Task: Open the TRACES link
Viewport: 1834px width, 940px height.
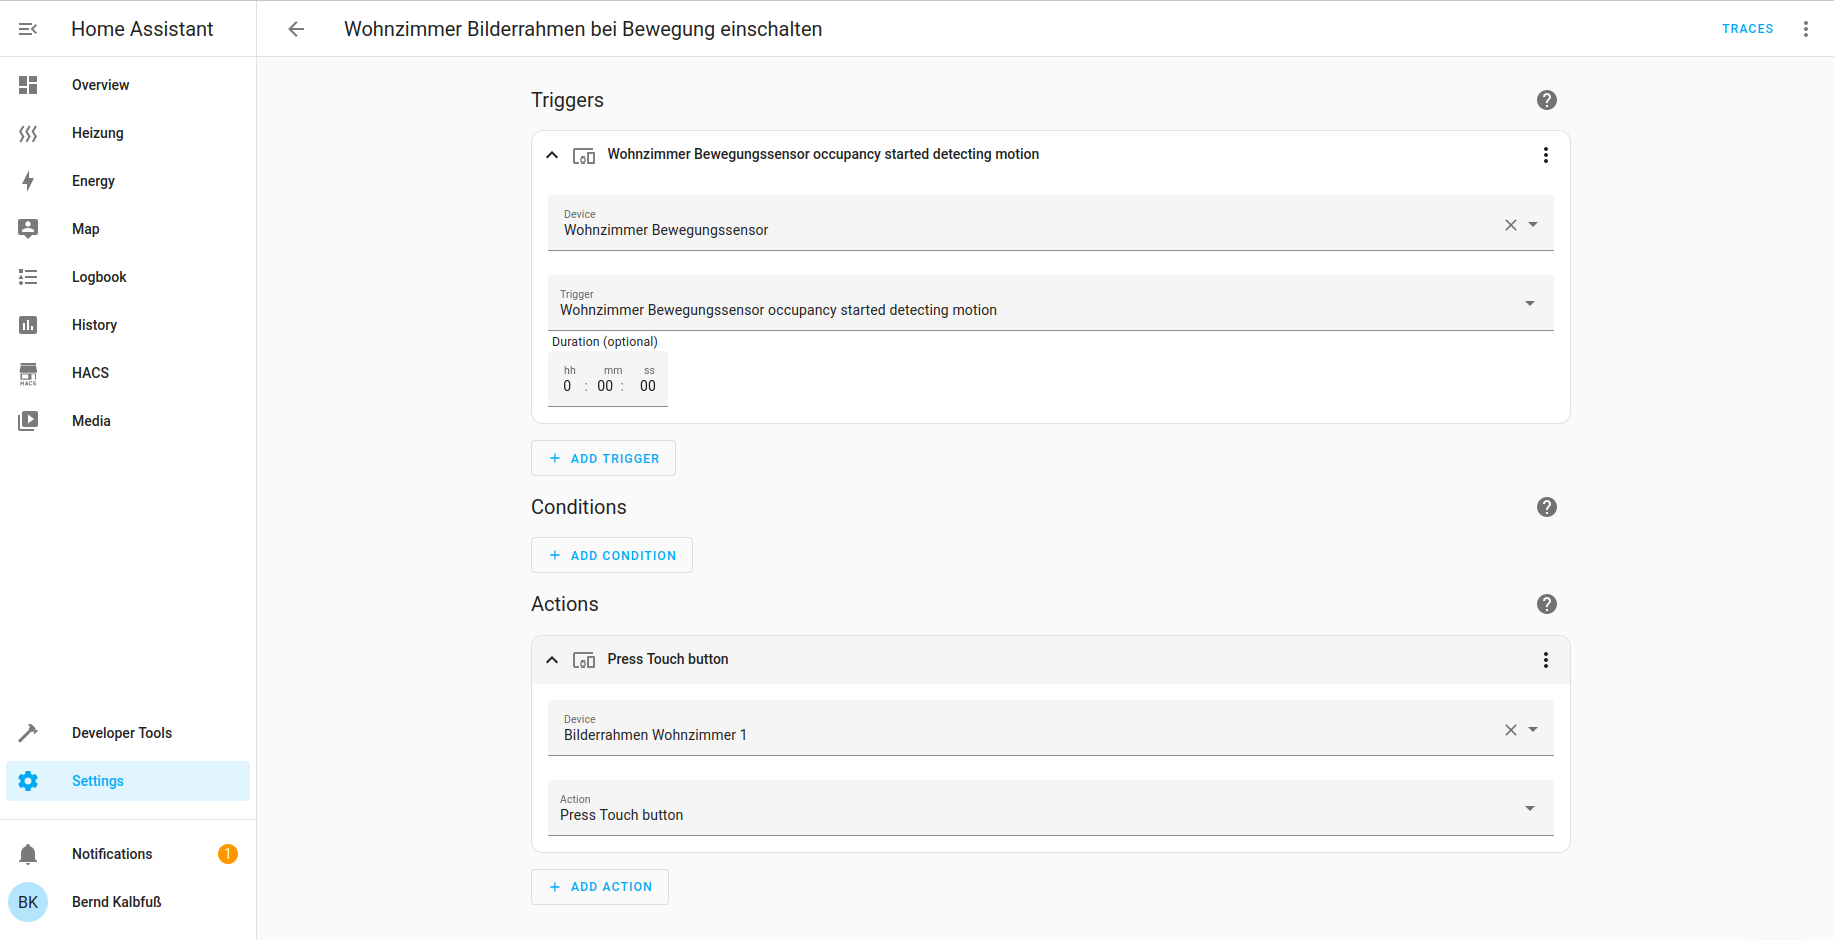Action: 1748,29
